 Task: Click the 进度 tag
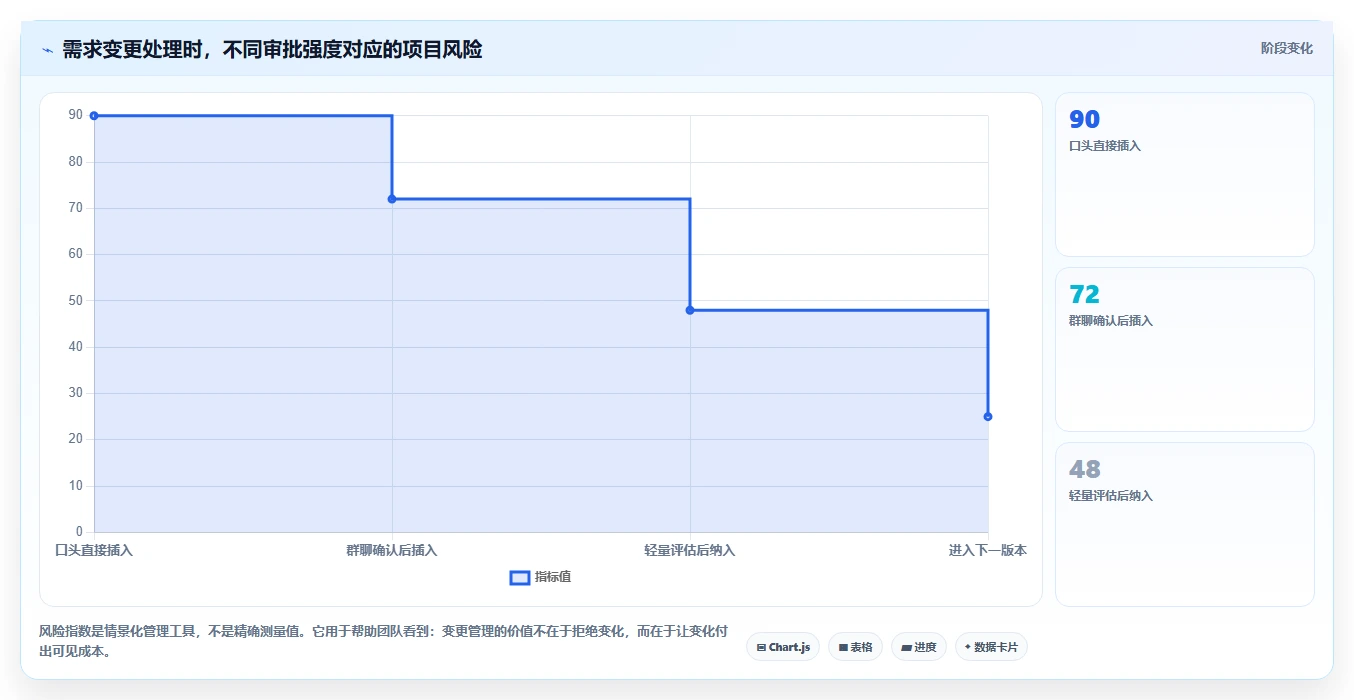click(919, 647)
